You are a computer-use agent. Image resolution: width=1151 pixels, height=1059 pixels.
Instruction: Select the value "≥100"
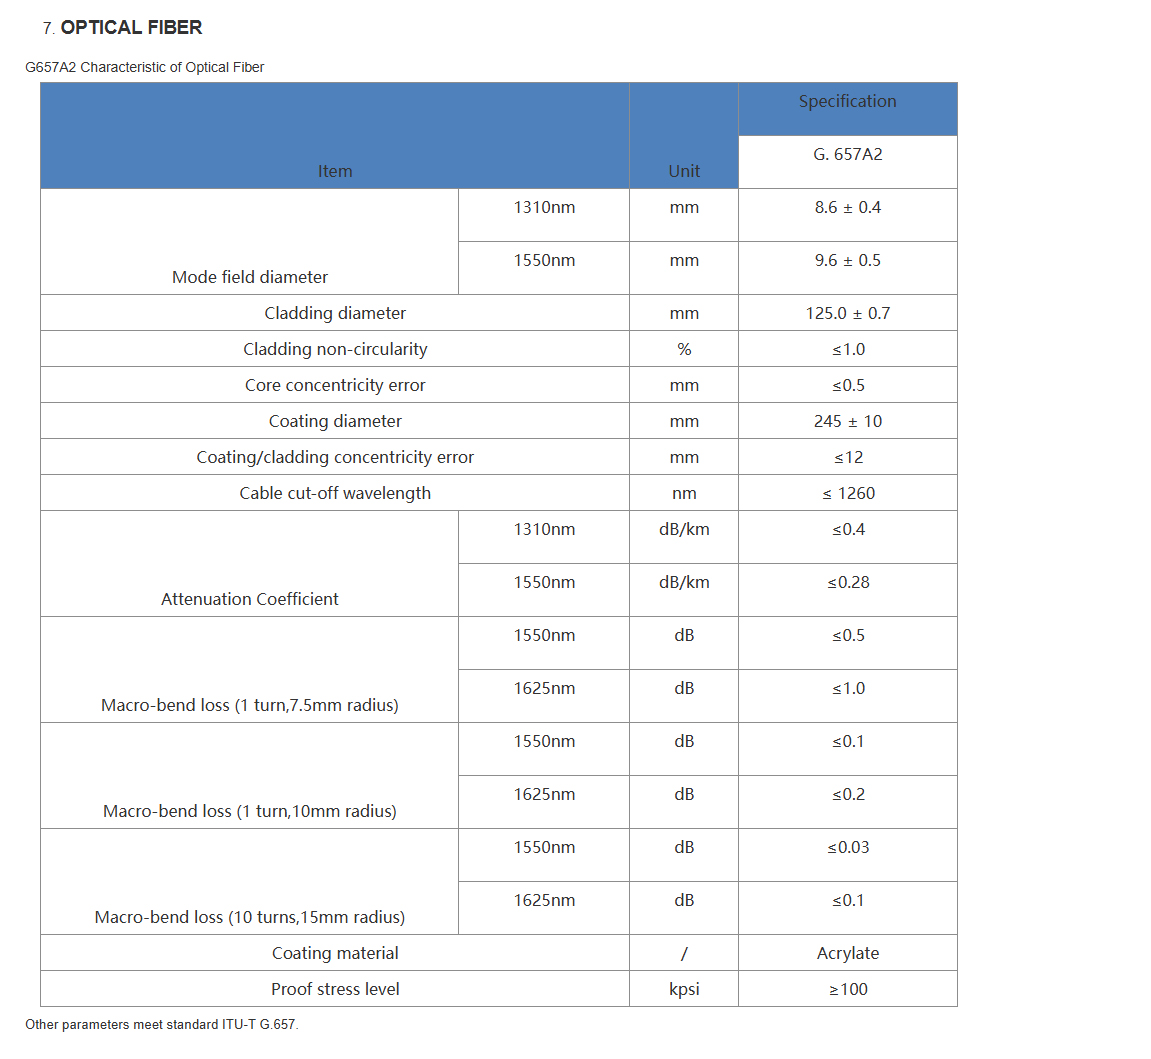[848, 989]
